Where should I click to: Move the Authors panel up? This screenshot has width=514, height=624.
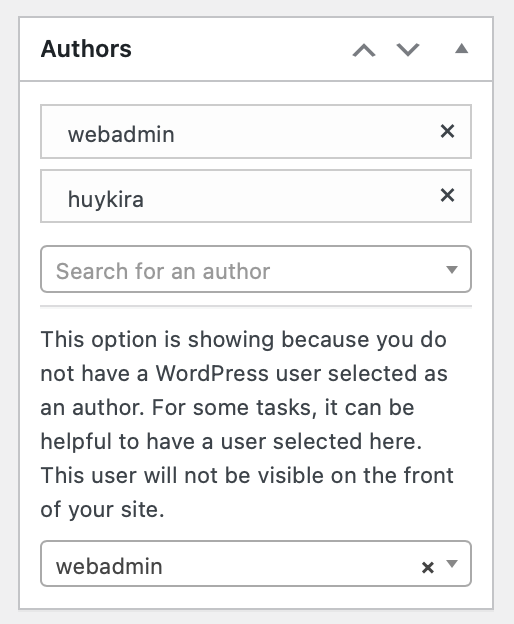(x=364, y=50)
